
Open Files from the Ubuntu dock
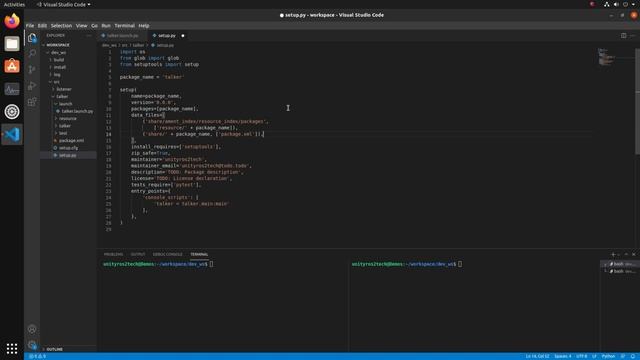(12, 44)
